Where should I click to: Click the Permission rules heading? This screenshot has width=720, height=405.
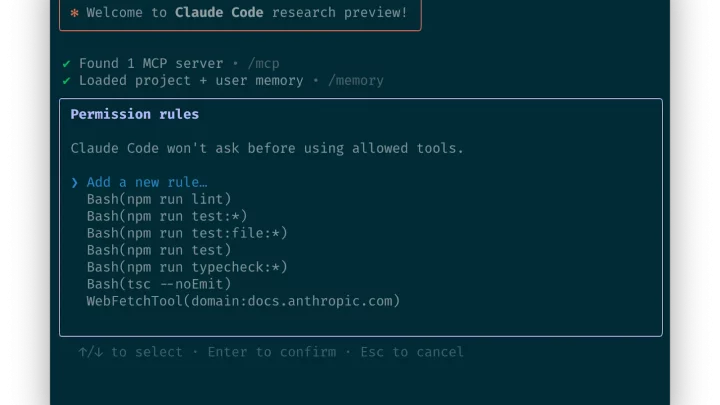coord(135,114)
